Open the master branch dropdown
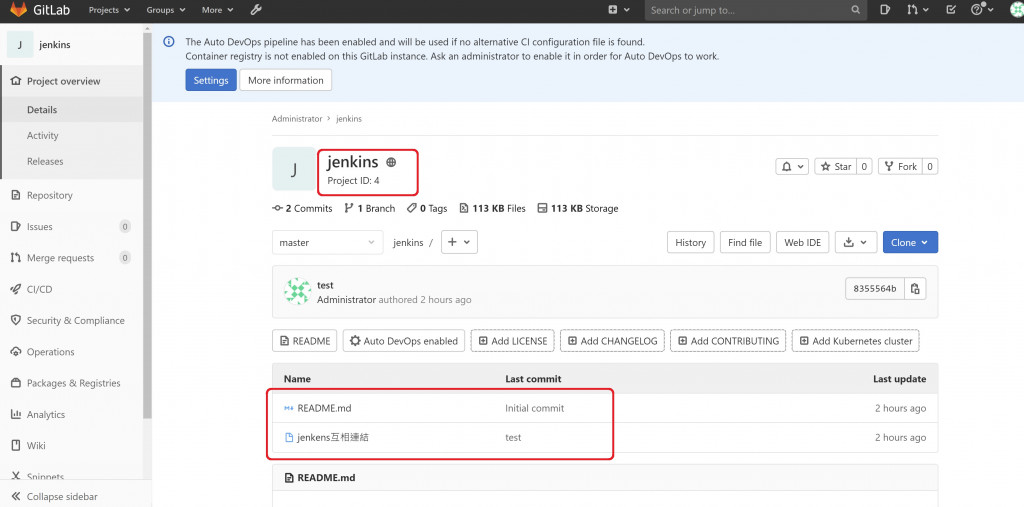The image size is (1024, 507). coord(328,242)
